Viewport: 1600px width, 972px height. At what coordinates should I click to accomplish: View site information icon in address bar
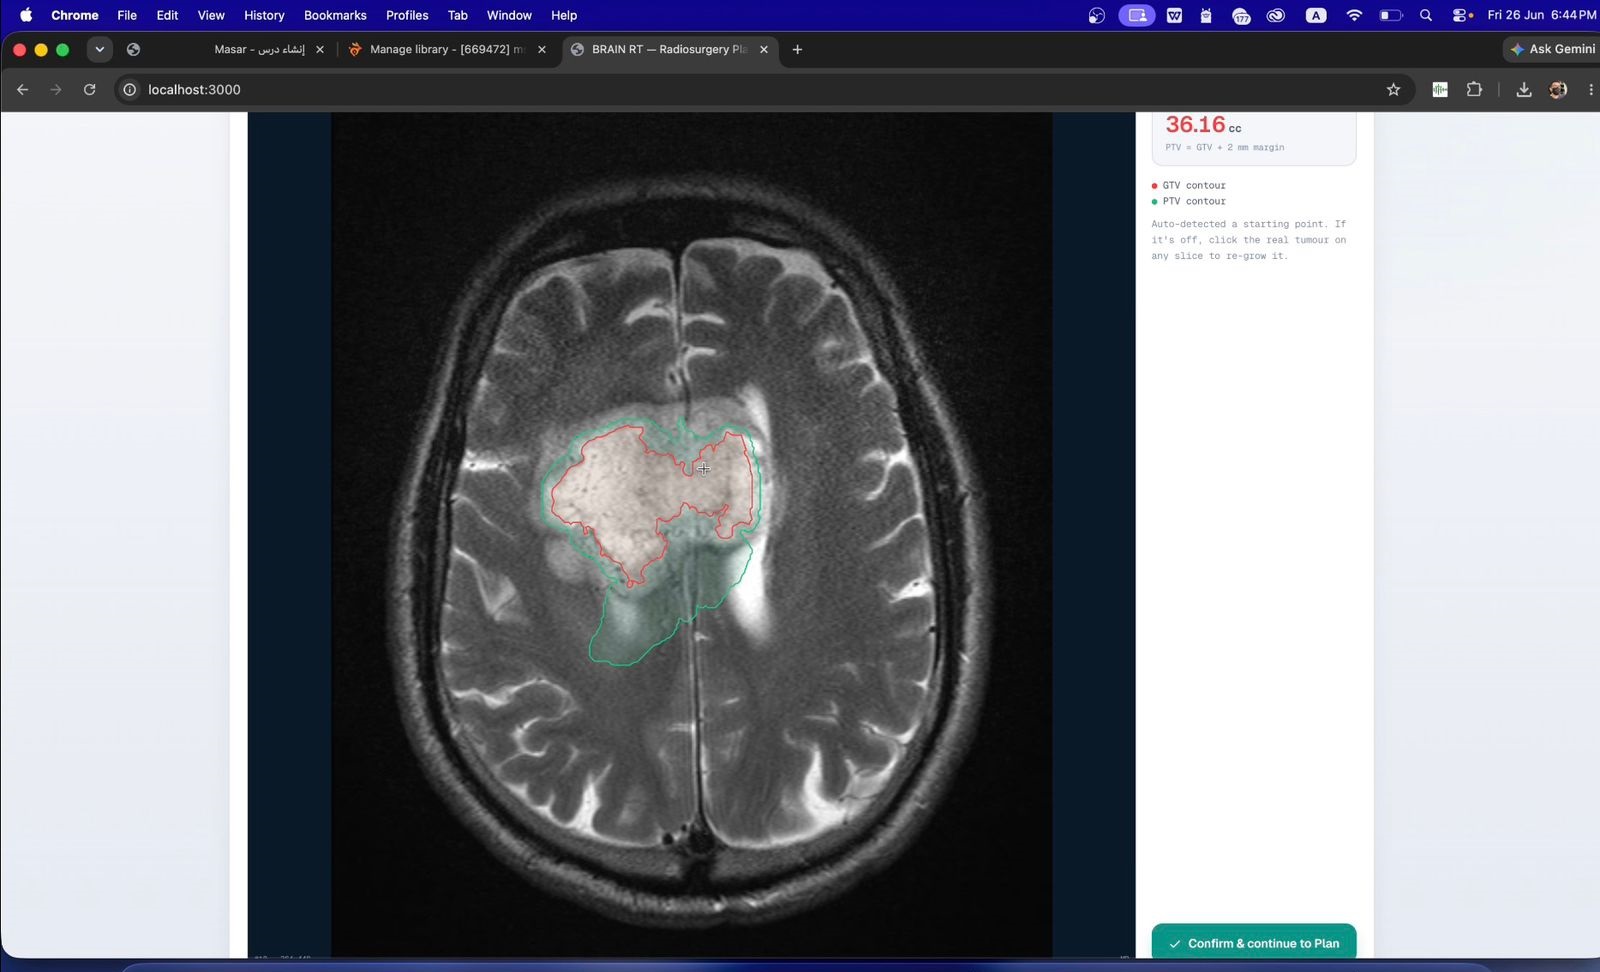(129, 89)
